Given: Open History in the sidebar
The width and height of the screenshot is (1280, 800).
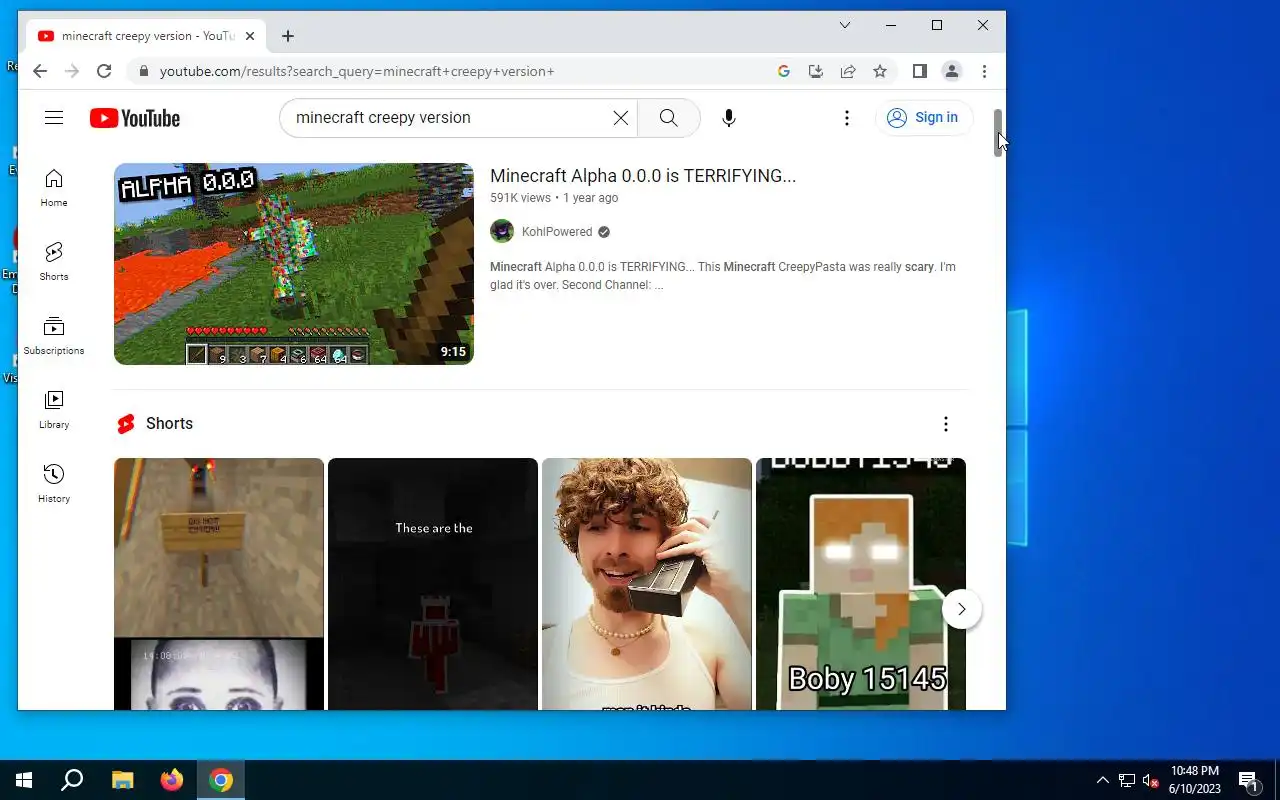Looking at the screenshot, I should [x=54, y=484].
